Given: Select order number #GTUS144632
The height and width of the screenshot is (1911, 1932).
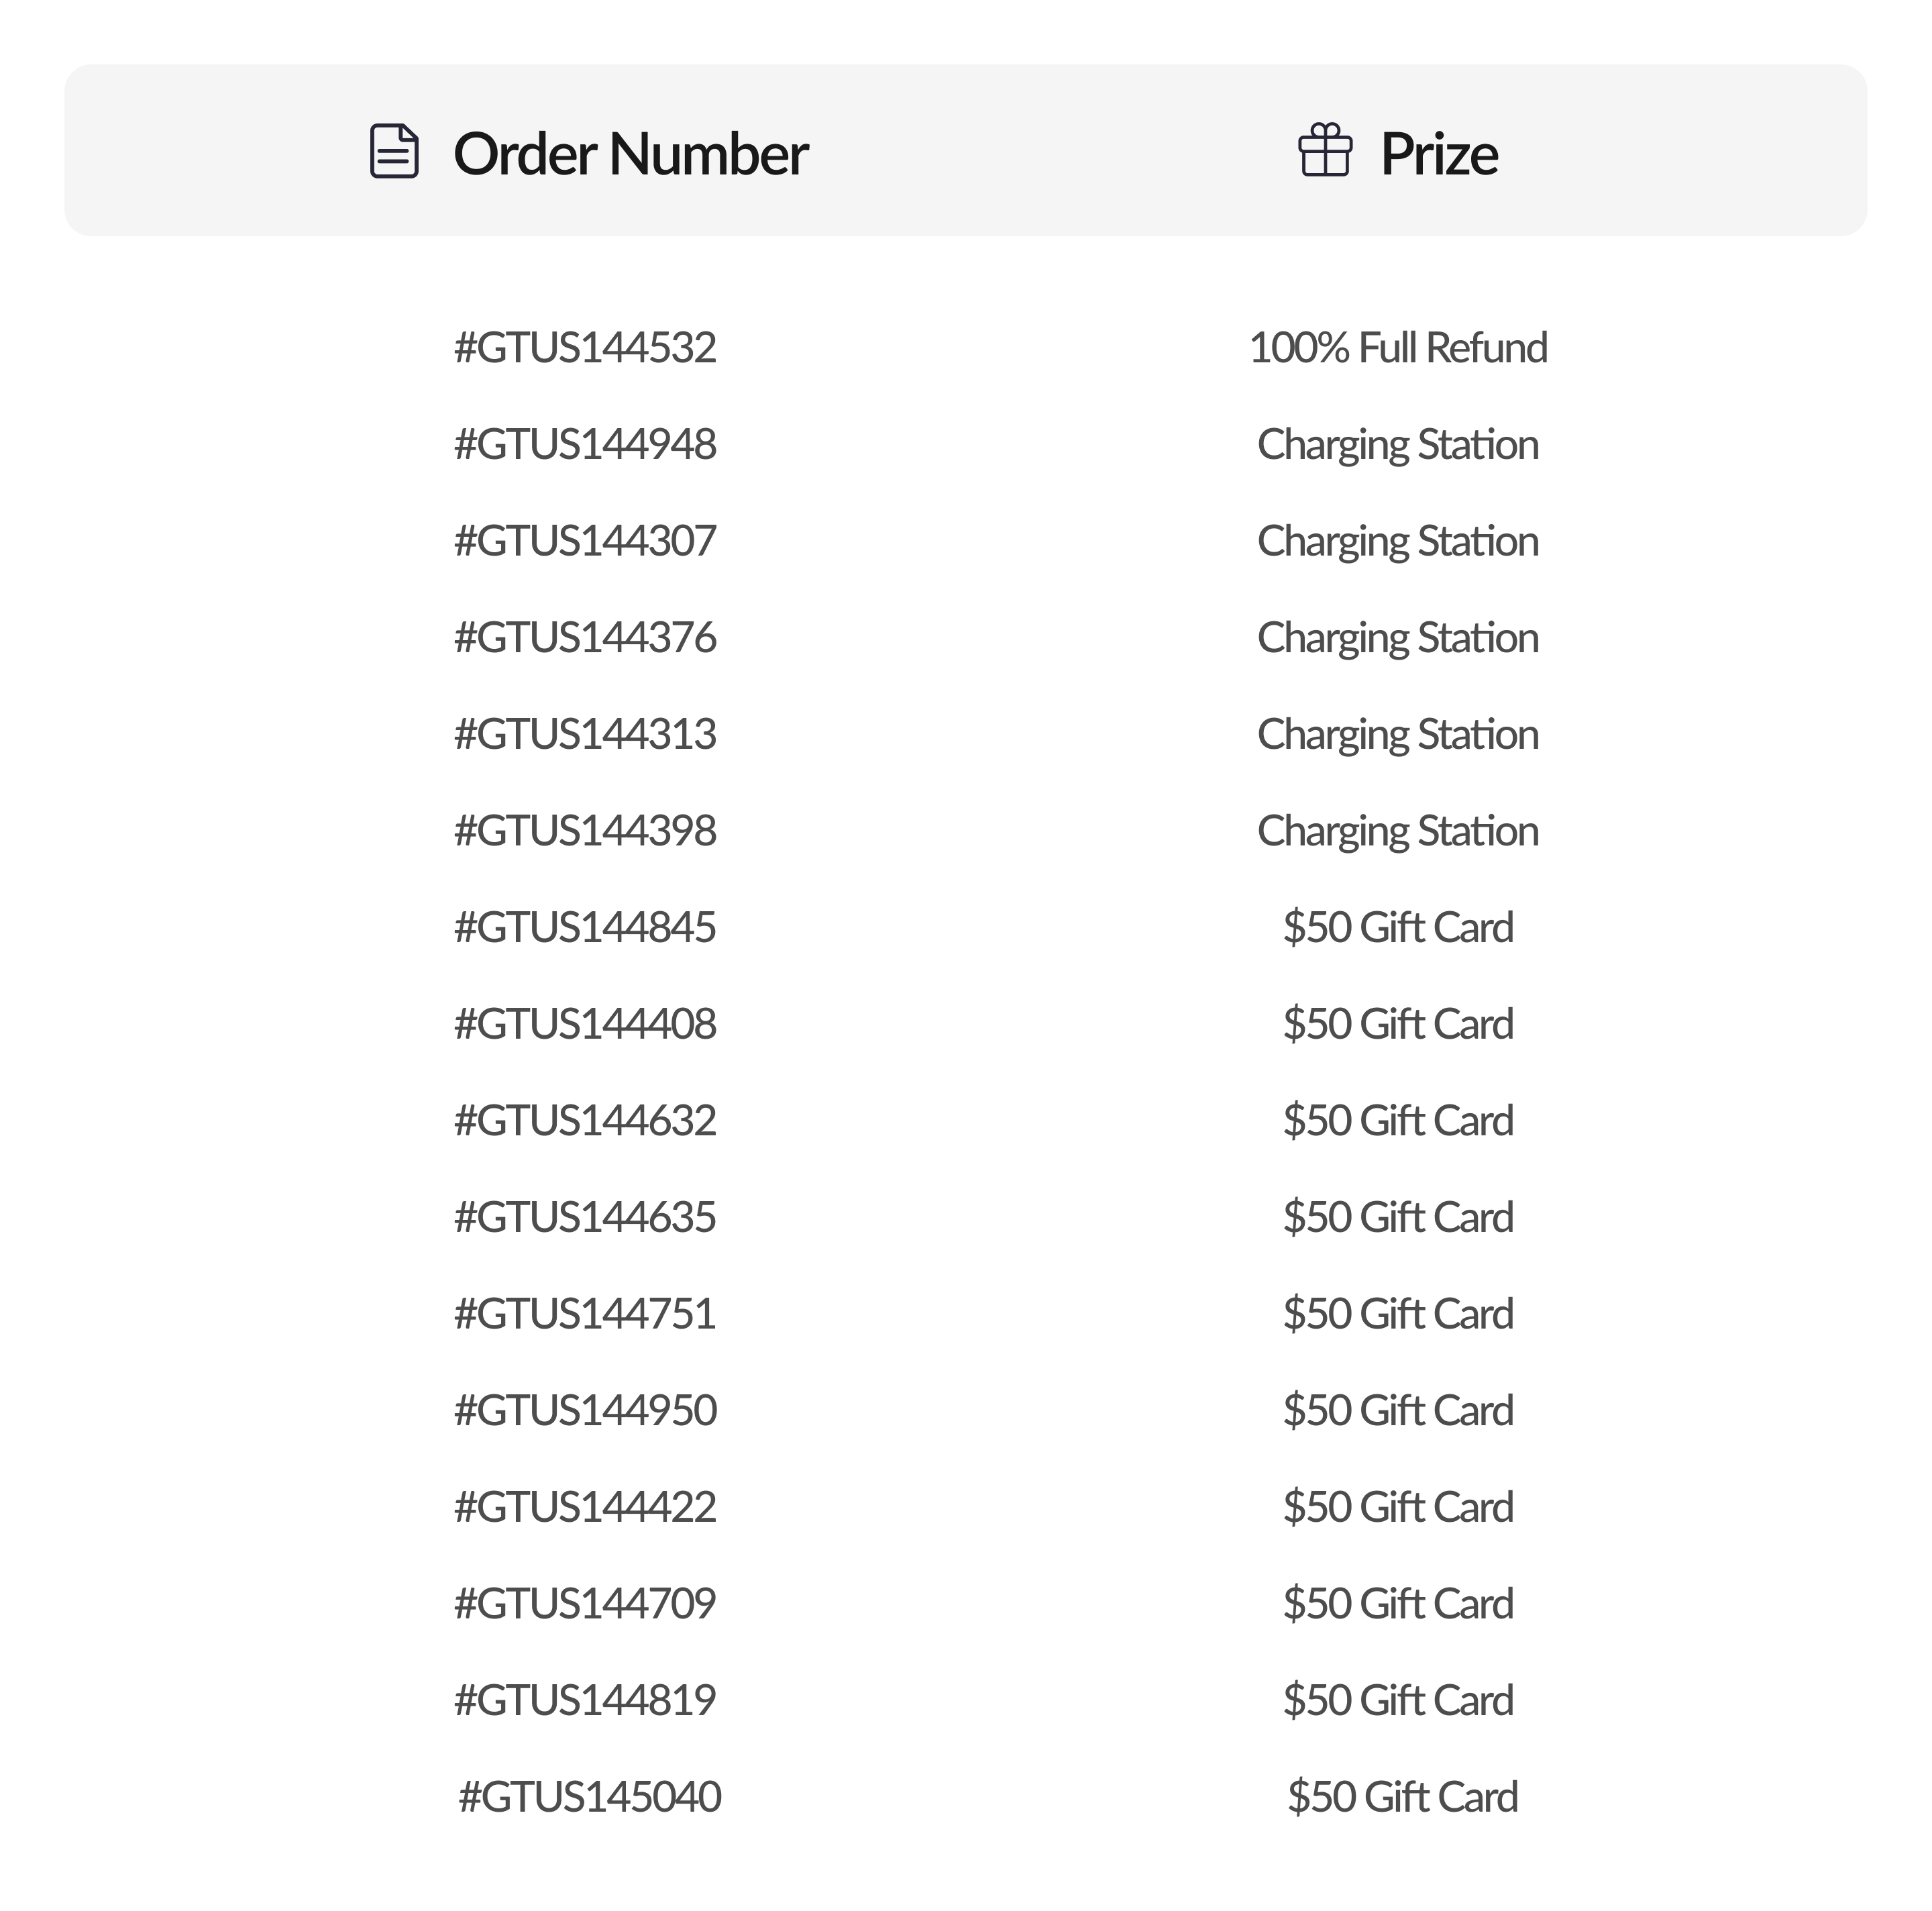Looking at the screenshot, I should 585,1120.
